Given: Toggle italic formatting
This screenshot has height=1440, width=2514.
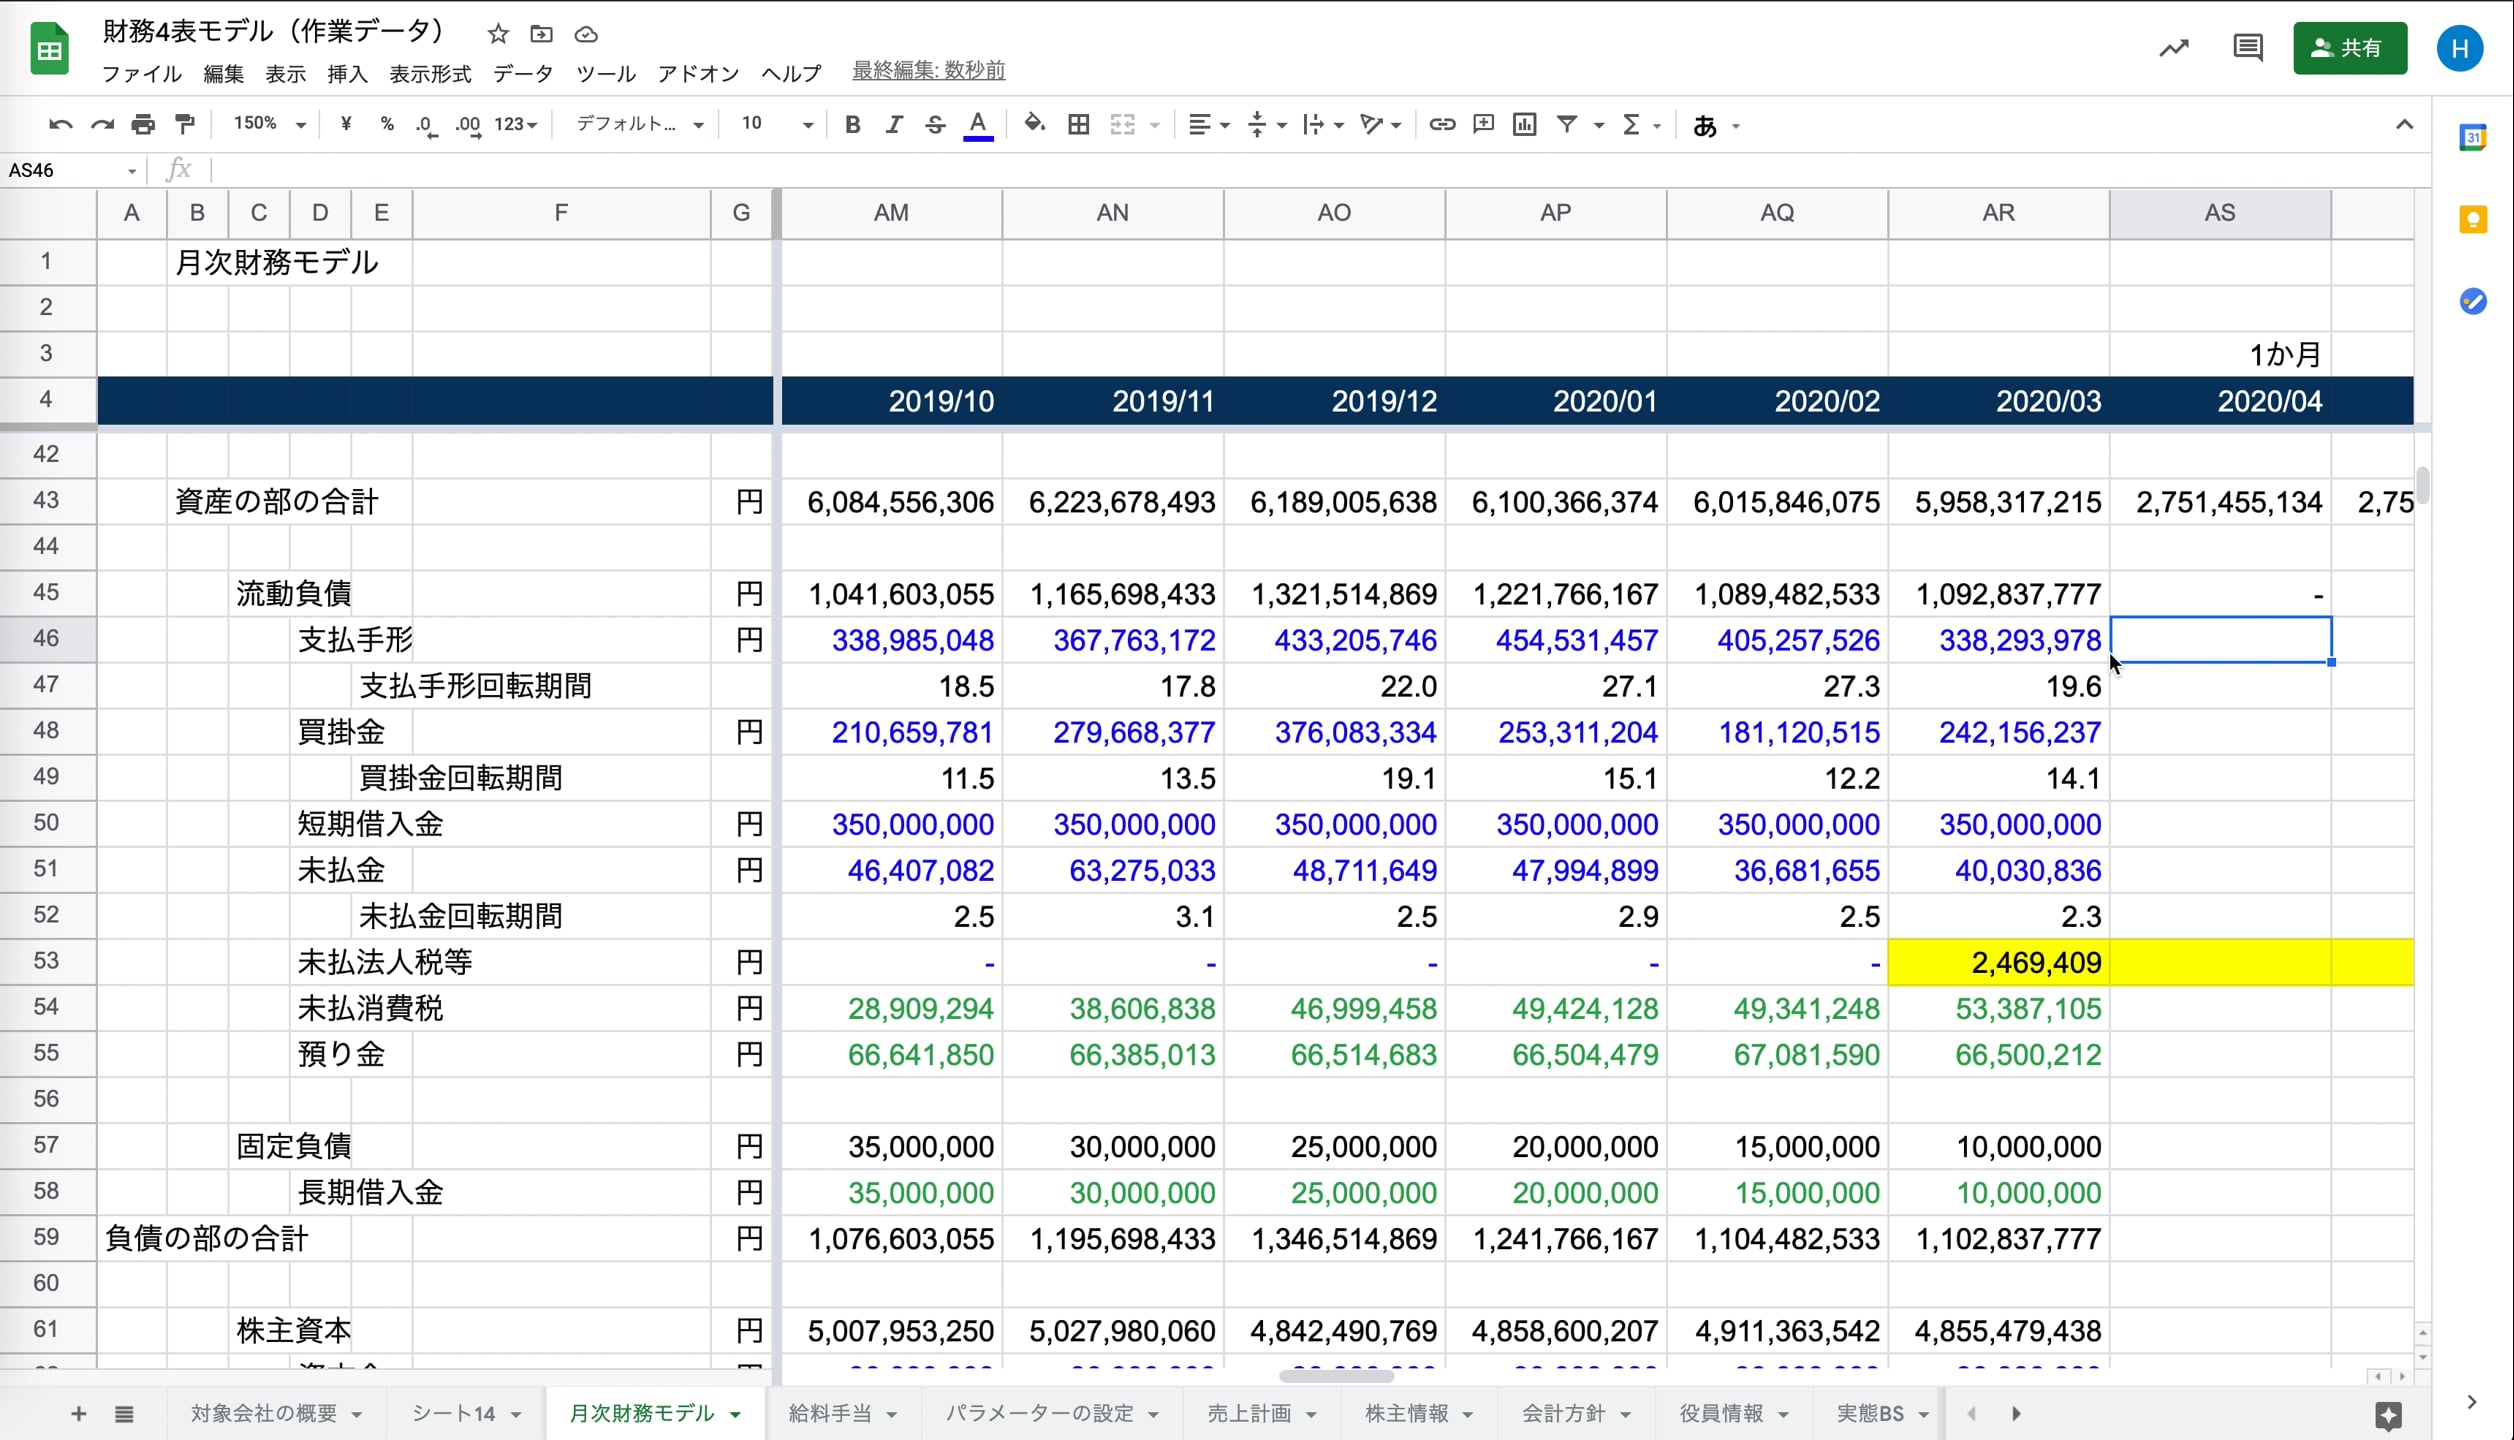Looking at the screenshot, I should coord(893,124).
